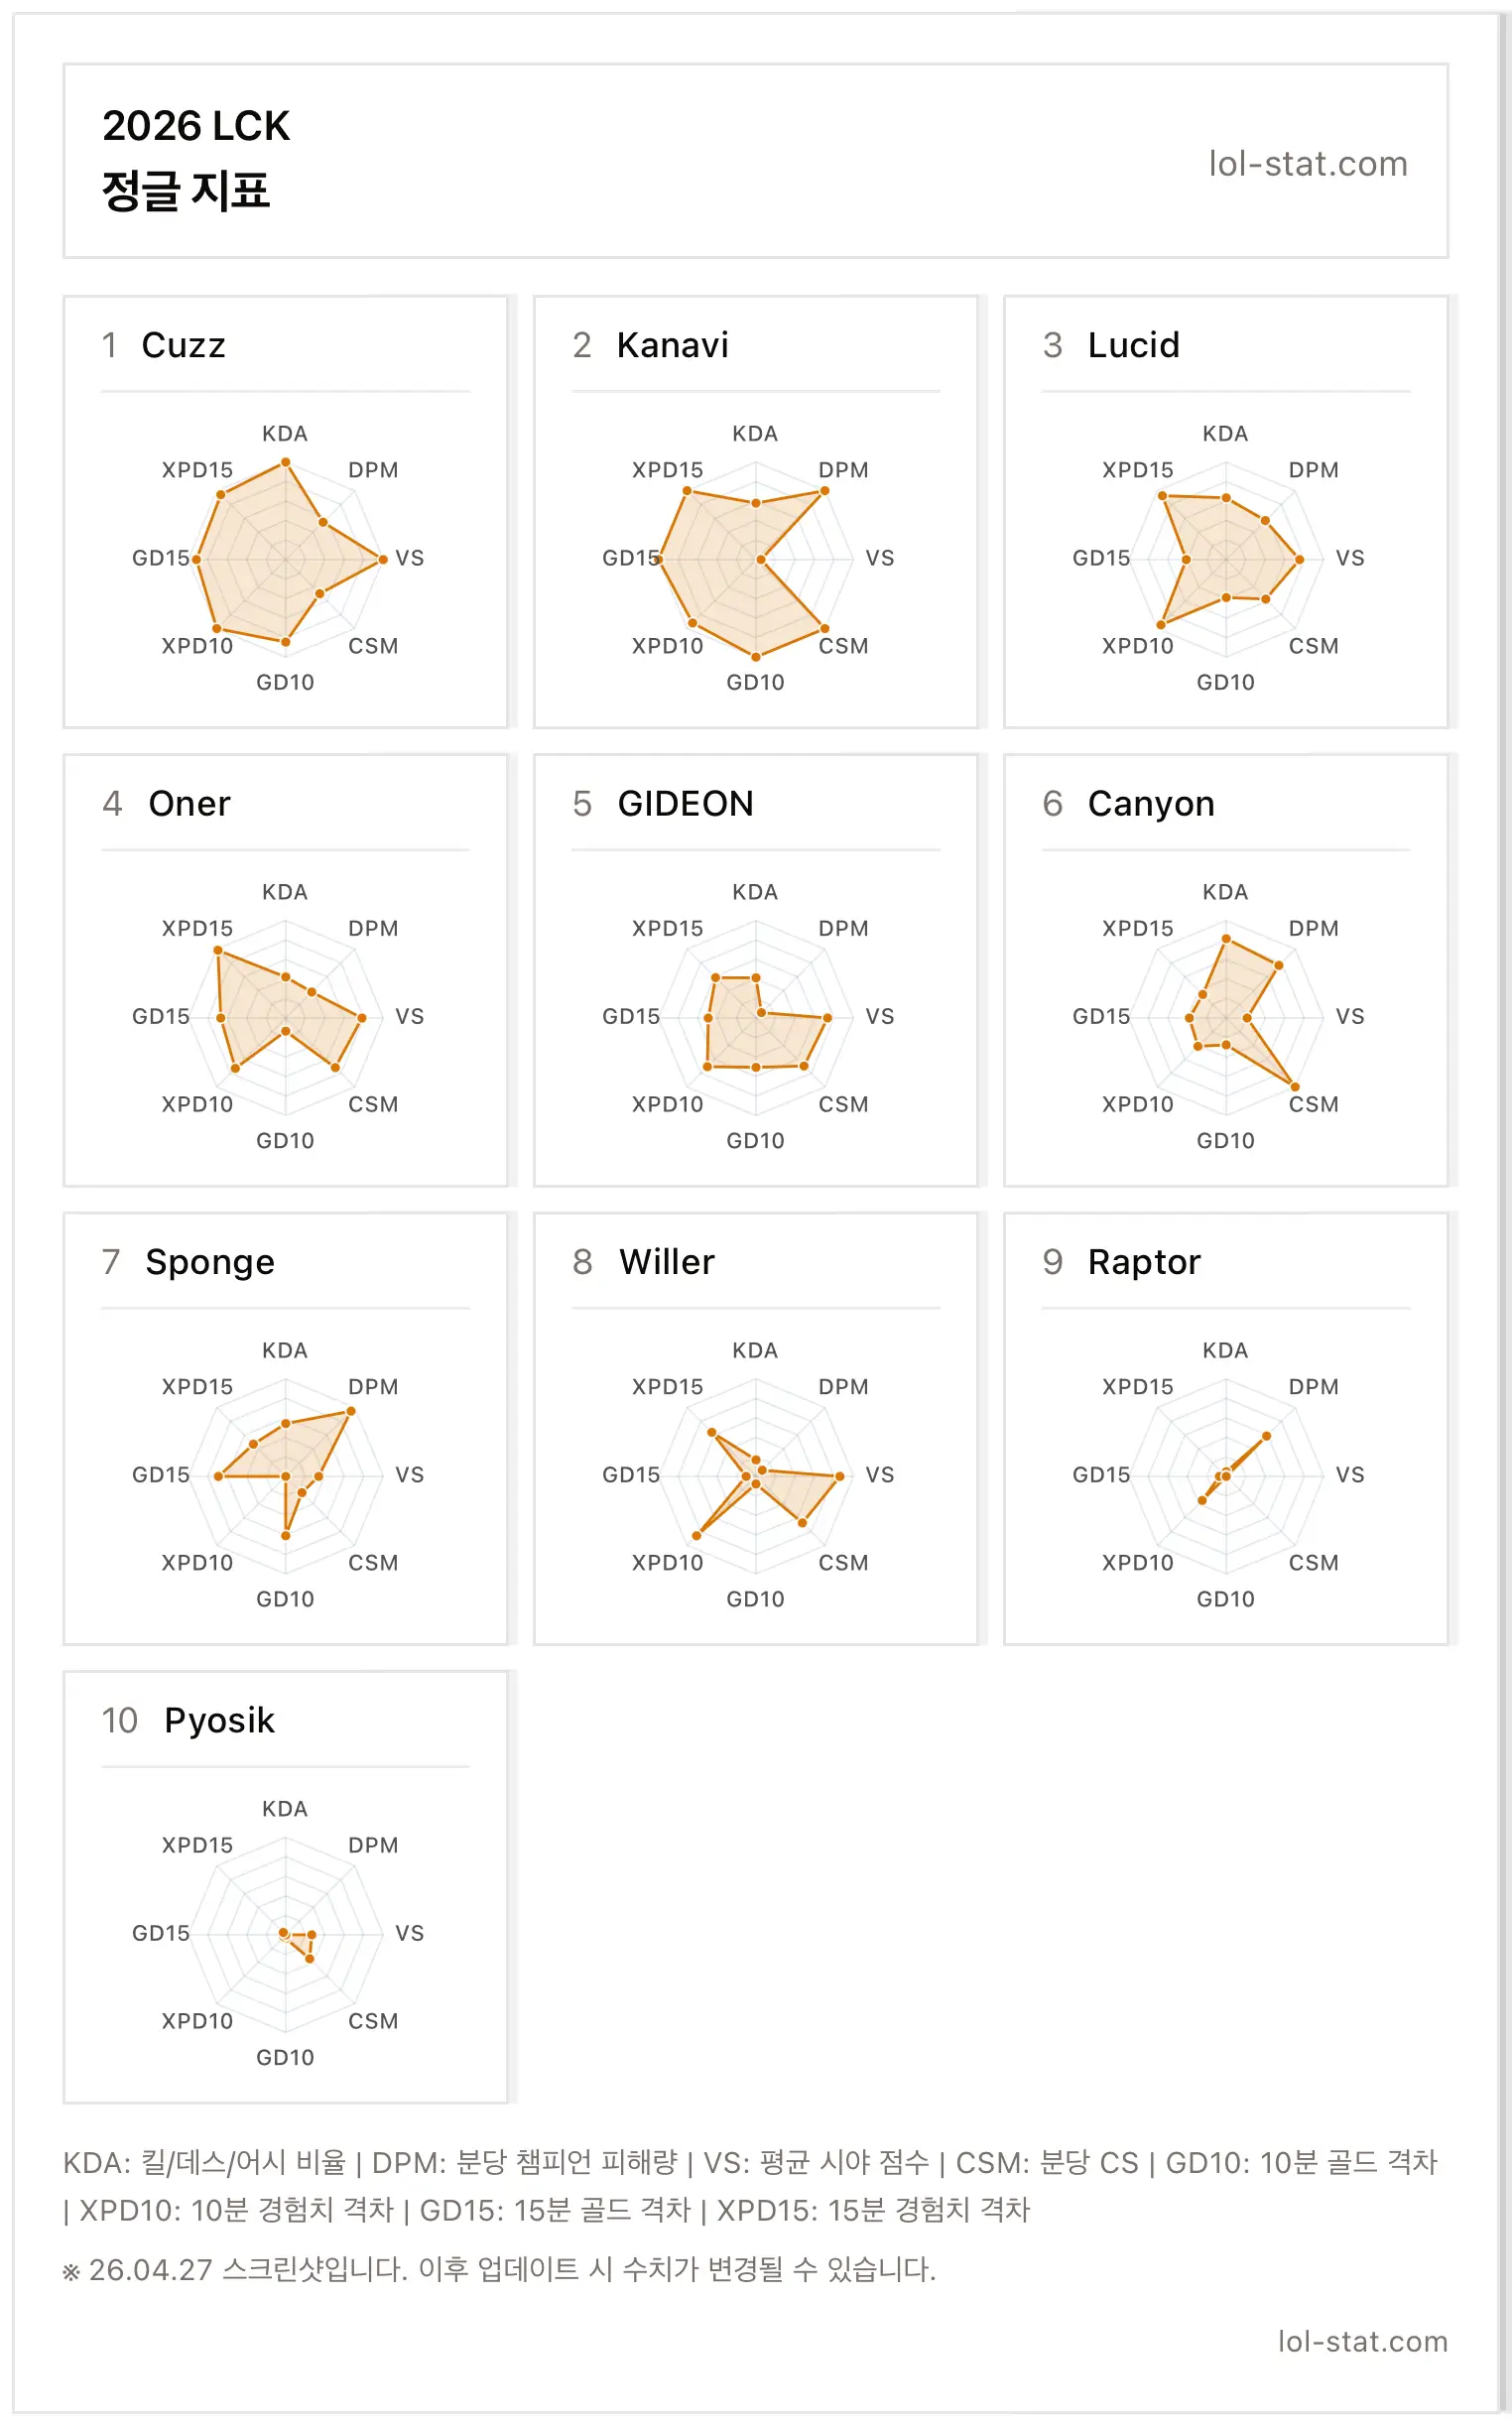This screenshot has width=1512, height=2426.
Task: Click Oner's radar chart
Action: 285,1017
